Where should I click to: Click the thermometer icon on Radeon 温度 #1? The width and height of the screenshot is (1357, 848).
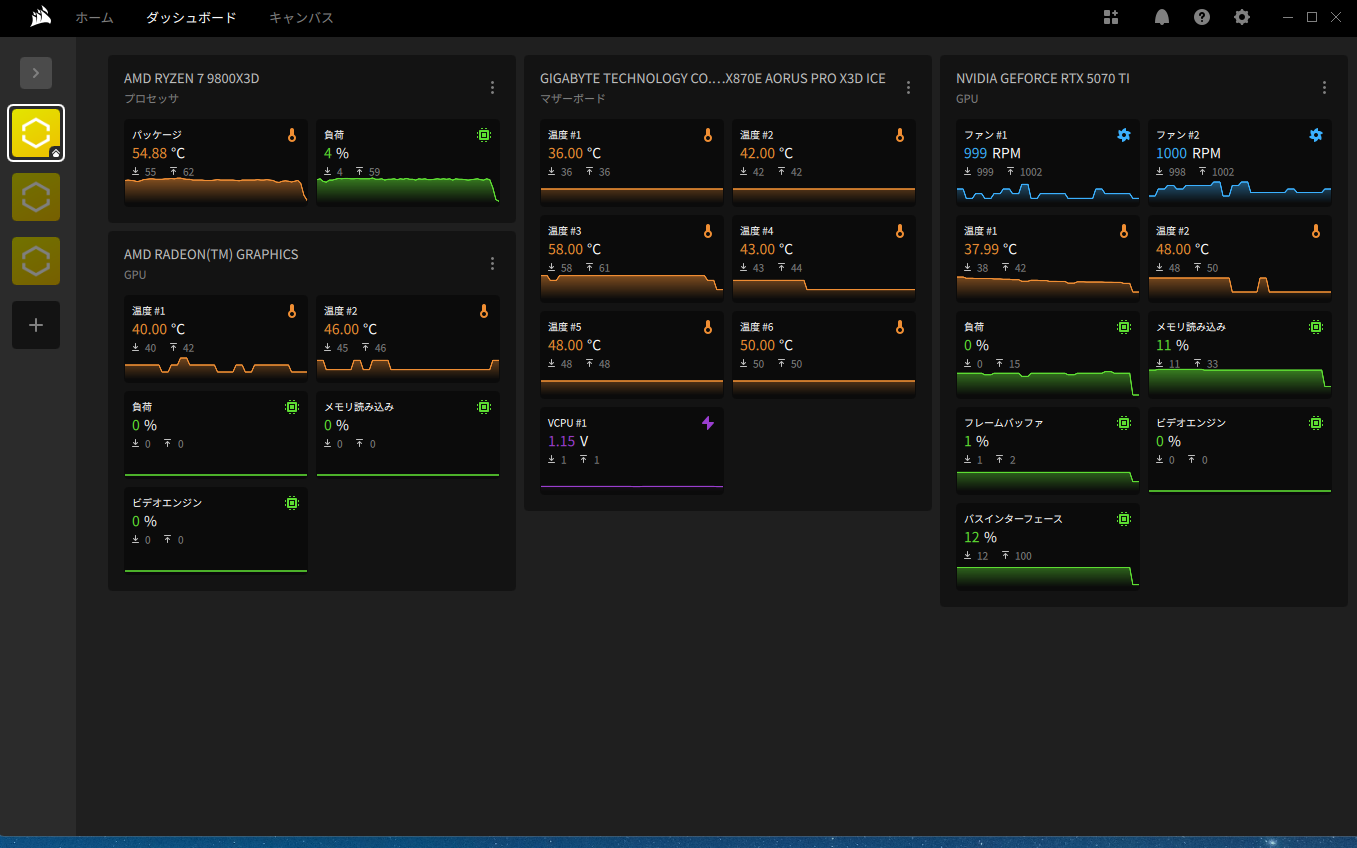(292, 311)
